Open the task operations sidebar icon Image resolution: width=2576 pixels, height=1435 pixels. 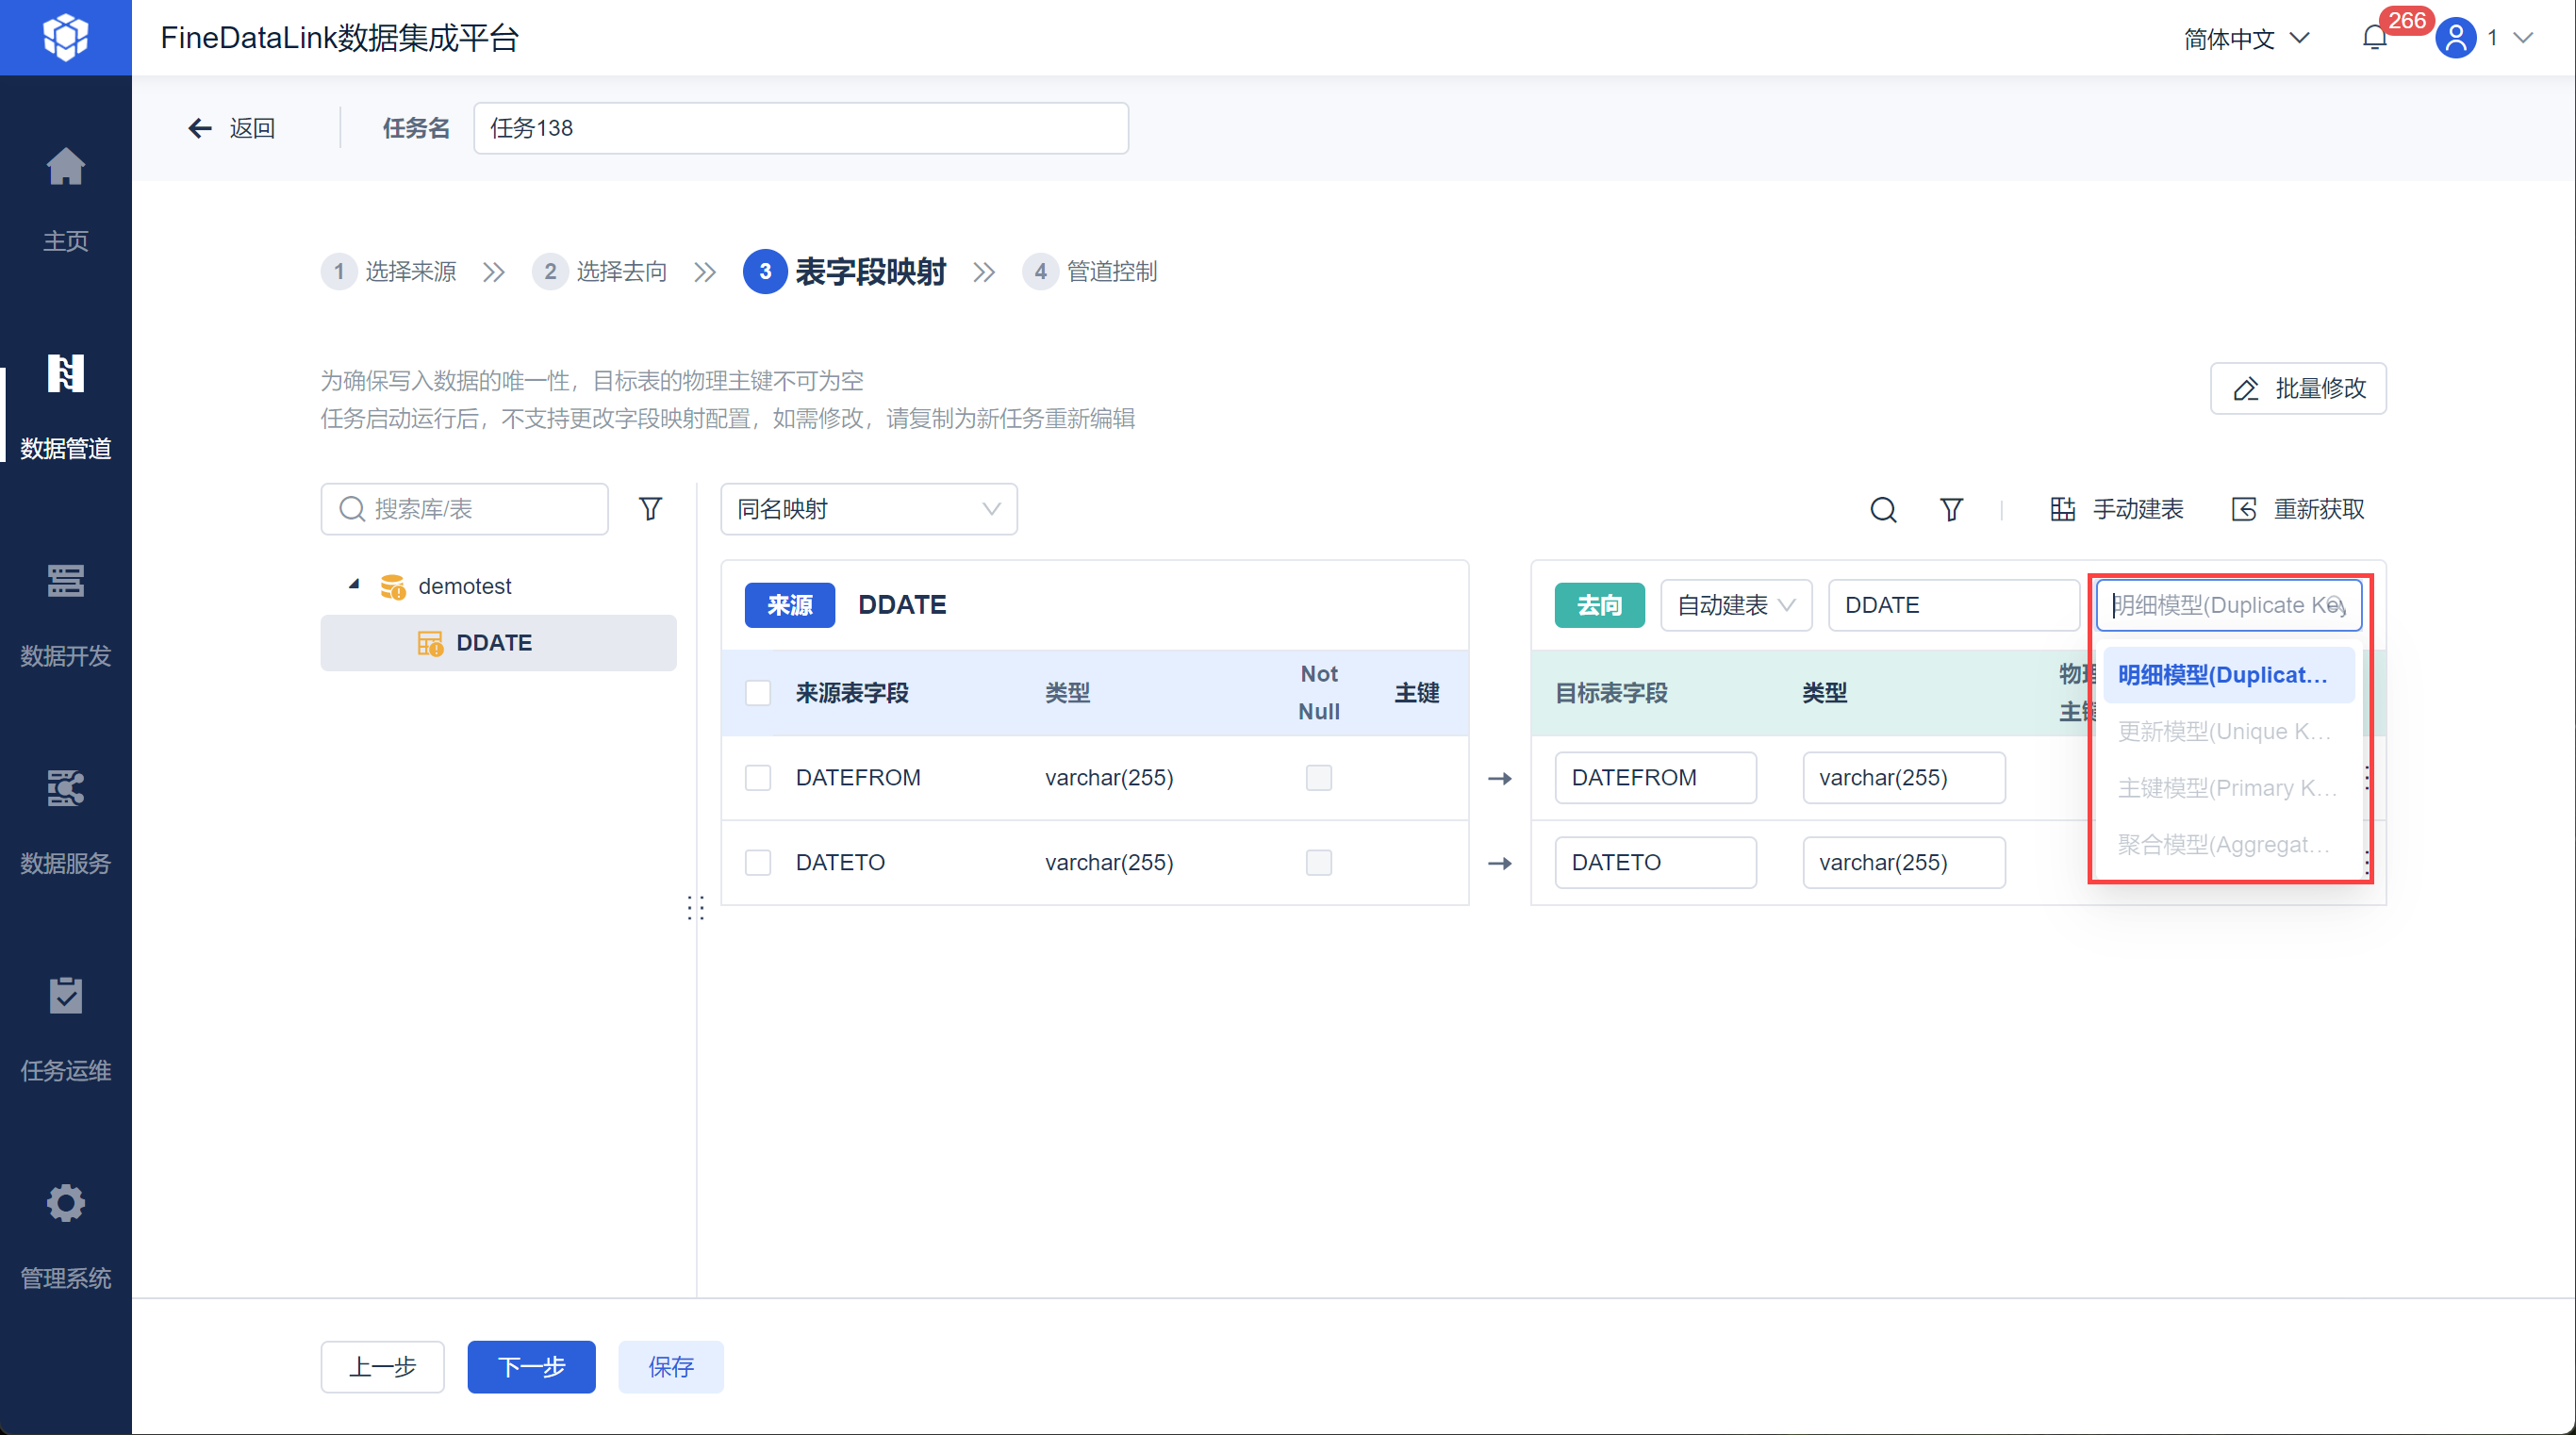pyautogui.click(x=65, y=996)
